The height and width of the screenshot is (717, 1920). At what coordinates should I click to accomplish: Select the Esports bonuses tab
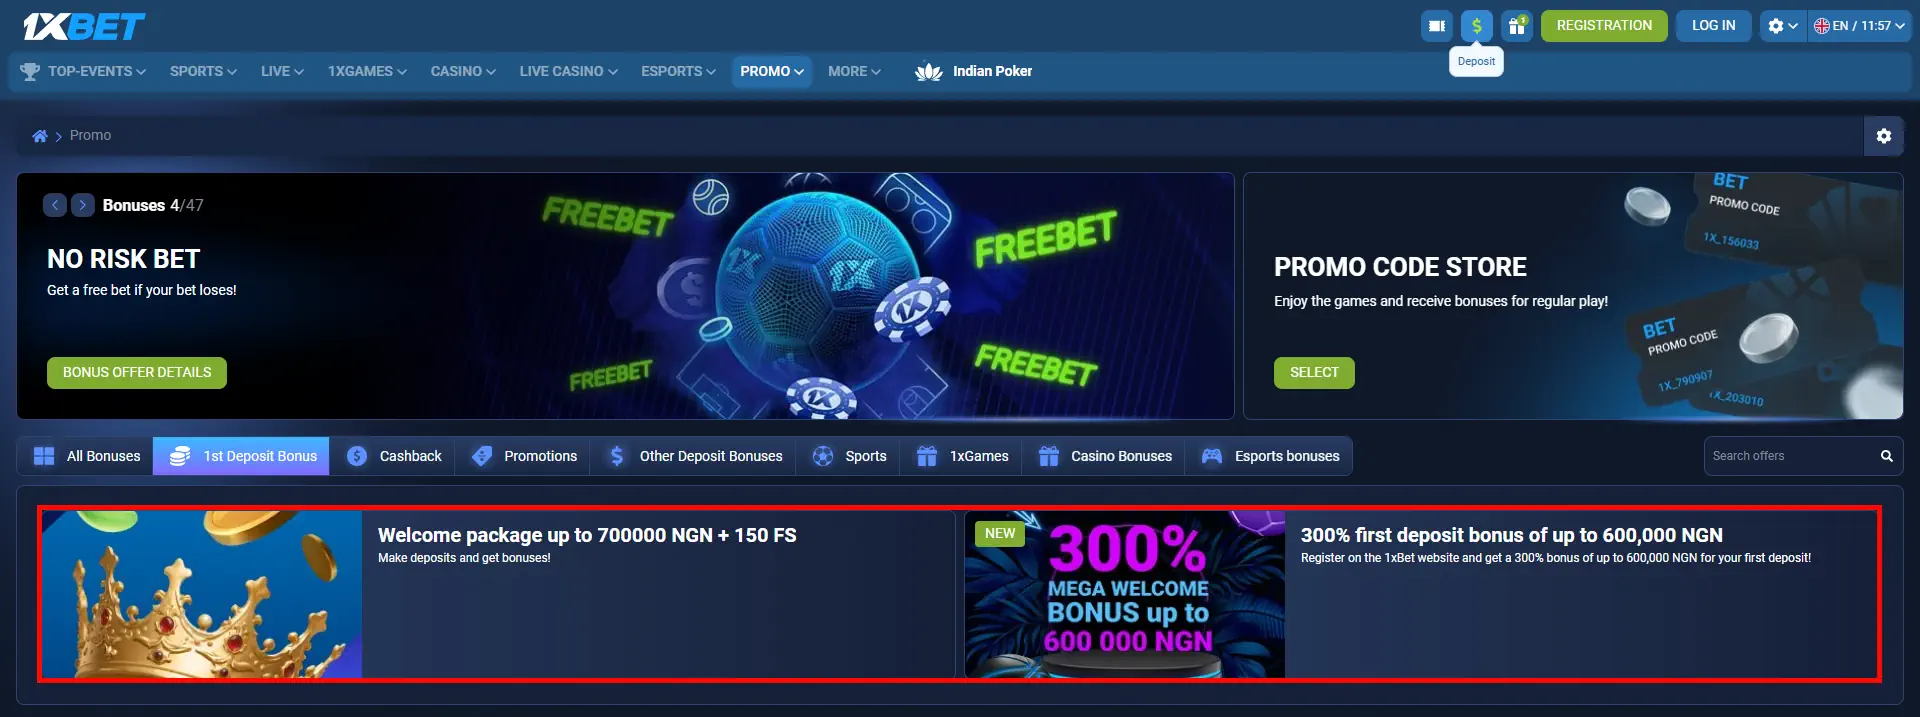click(1268, 456)
